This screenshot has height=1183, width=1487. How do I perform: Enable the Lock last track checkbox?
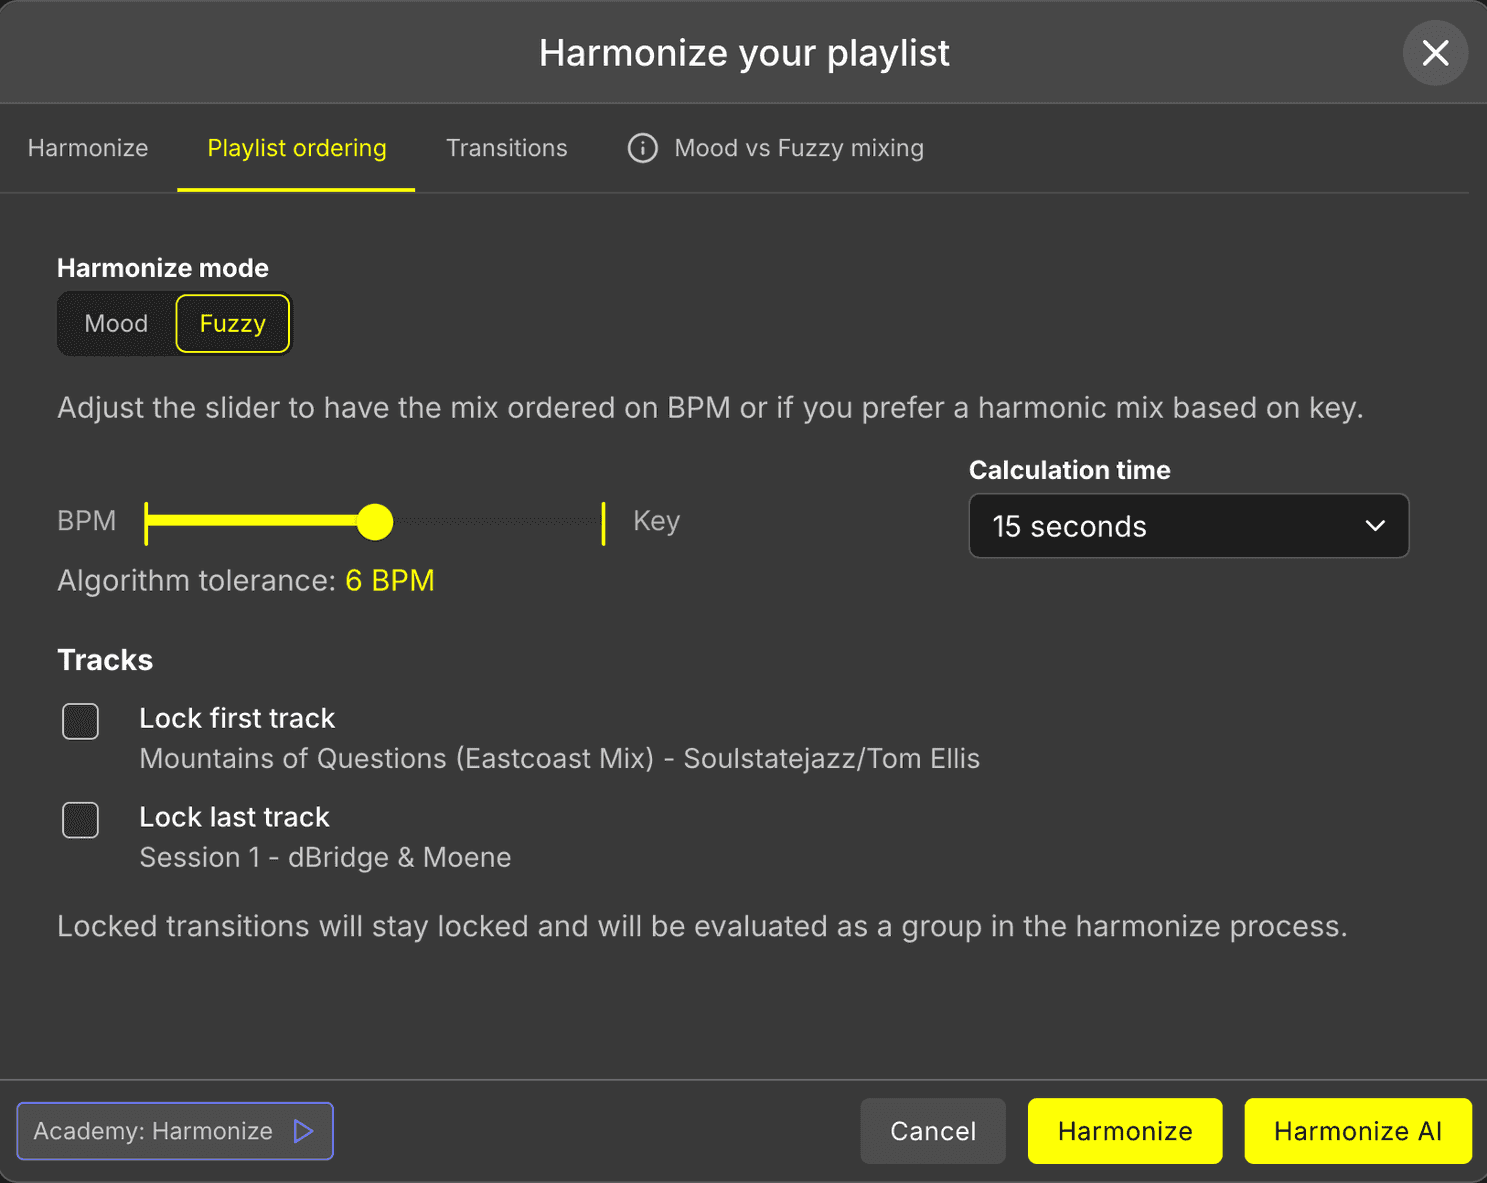[x=81, y=820]
